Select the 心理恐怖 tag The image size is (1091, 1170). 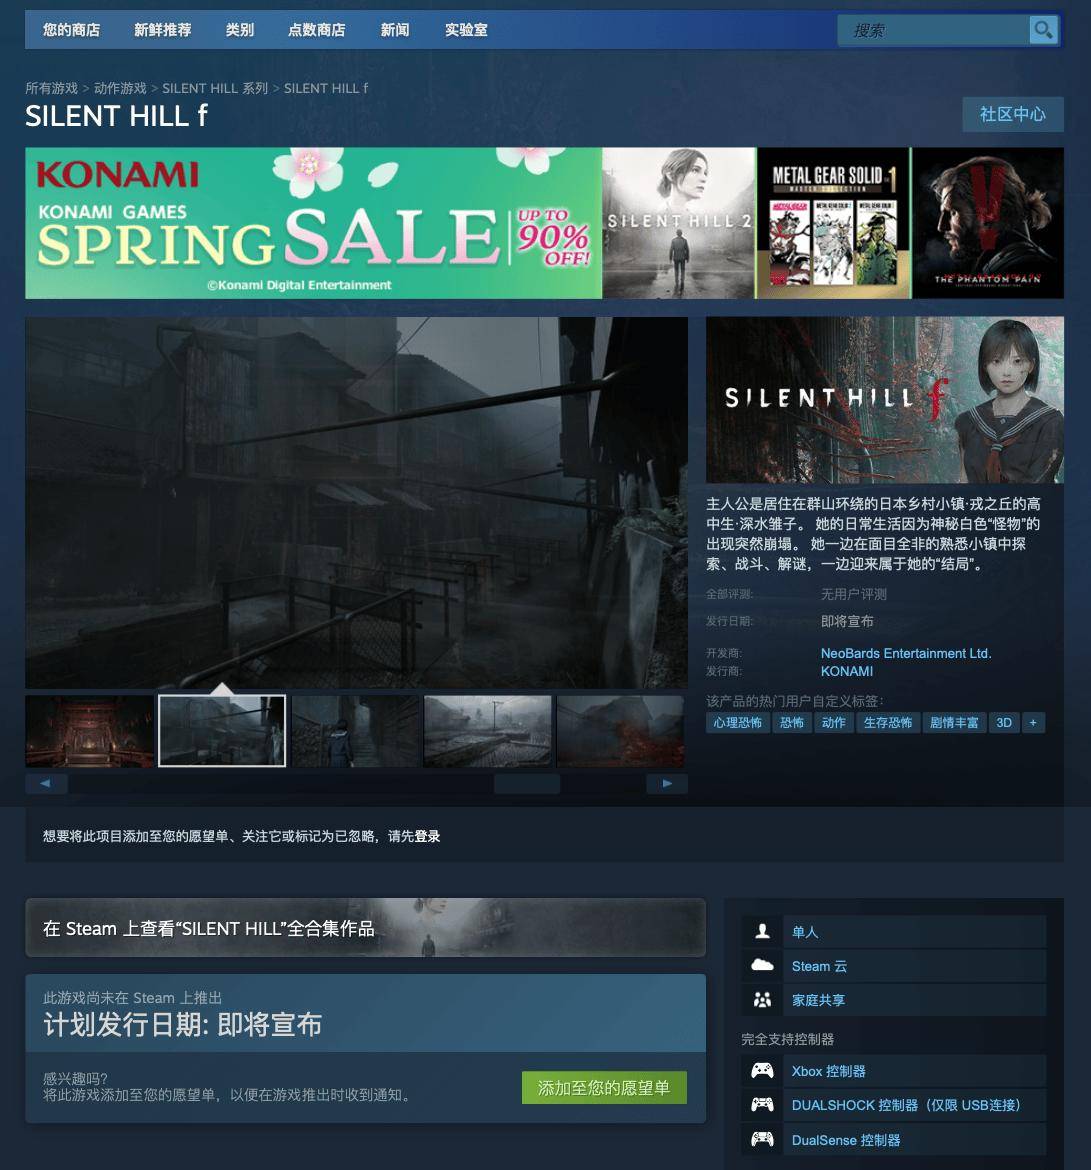(x=737, y=722)
